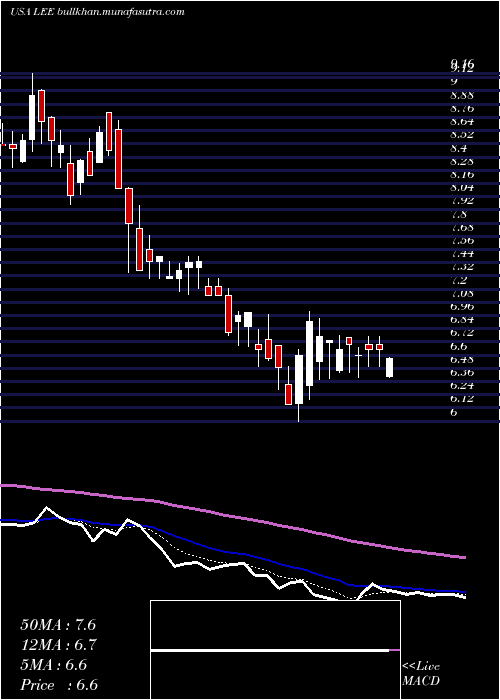Click the 6.84 price axis label
The height and width of the screenshot is (700, 500).
coord(462,320)
